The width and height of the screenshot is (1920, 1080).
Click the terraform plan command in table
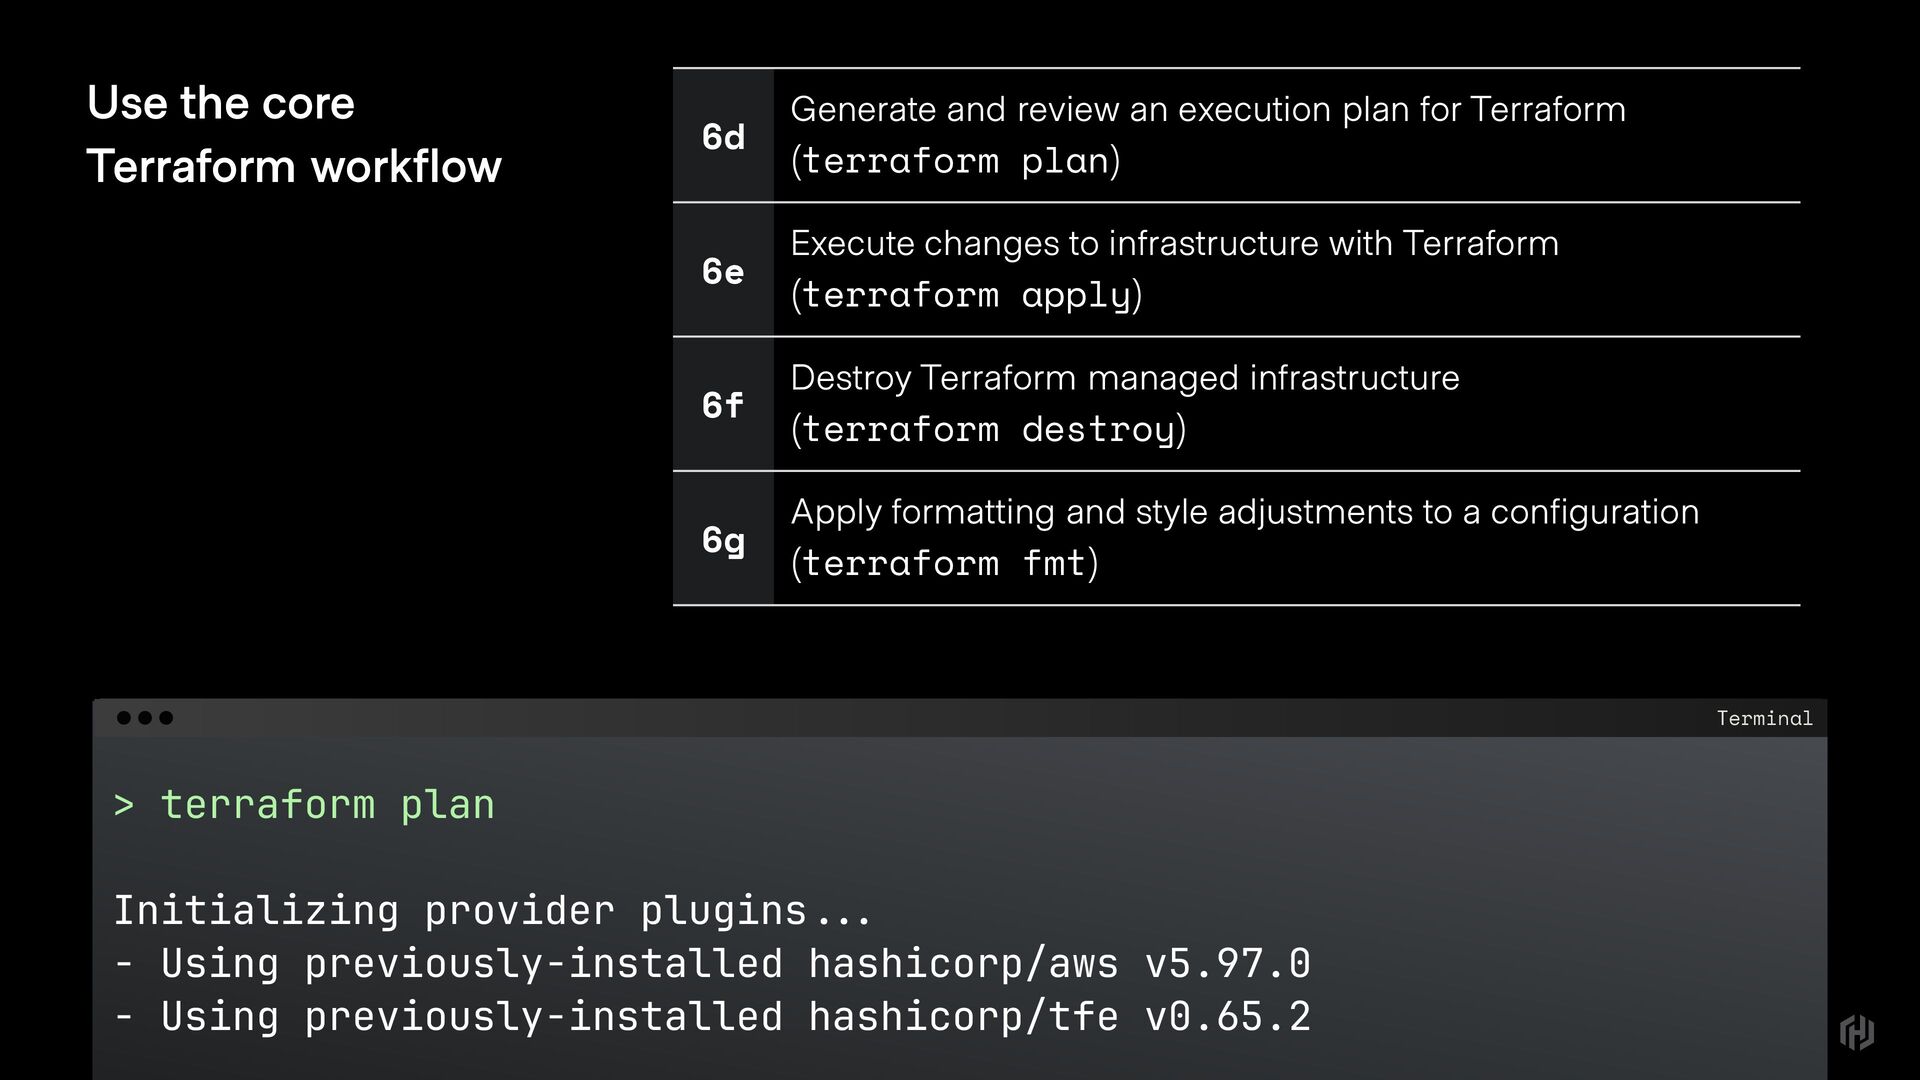click(955, 161)
